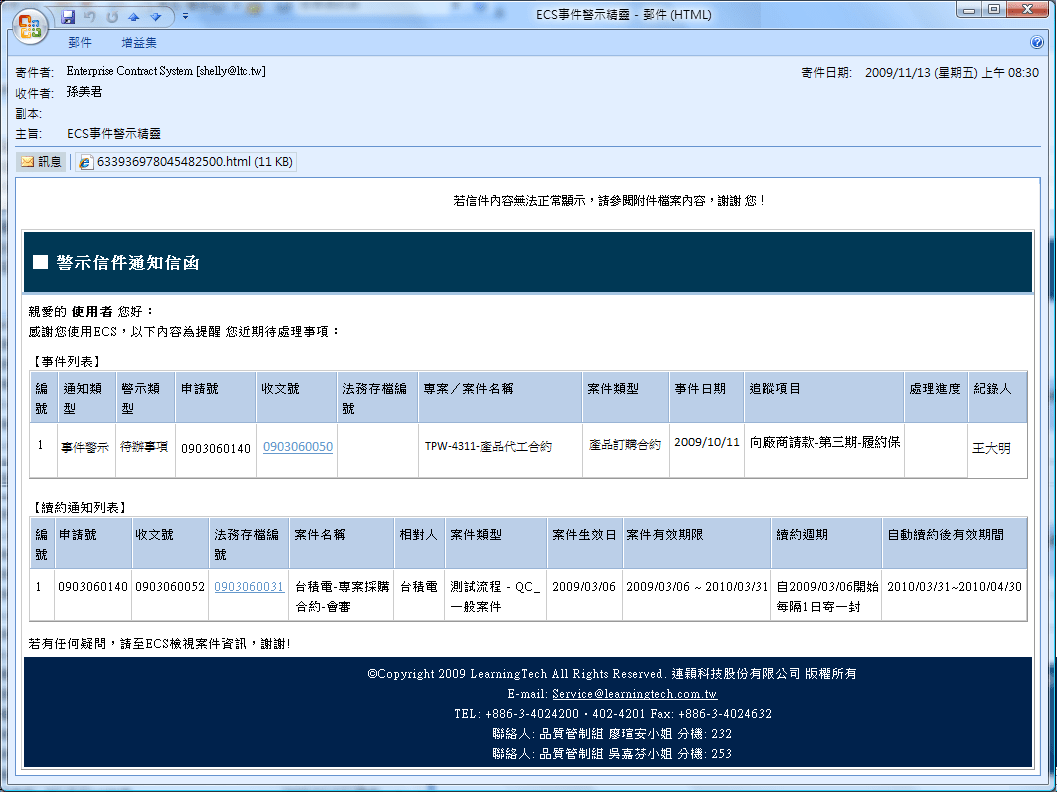This screenshot has width=1057, height=792.
Task: Click the Save icon in Quick Access toolbar
Action: [67, 16]
